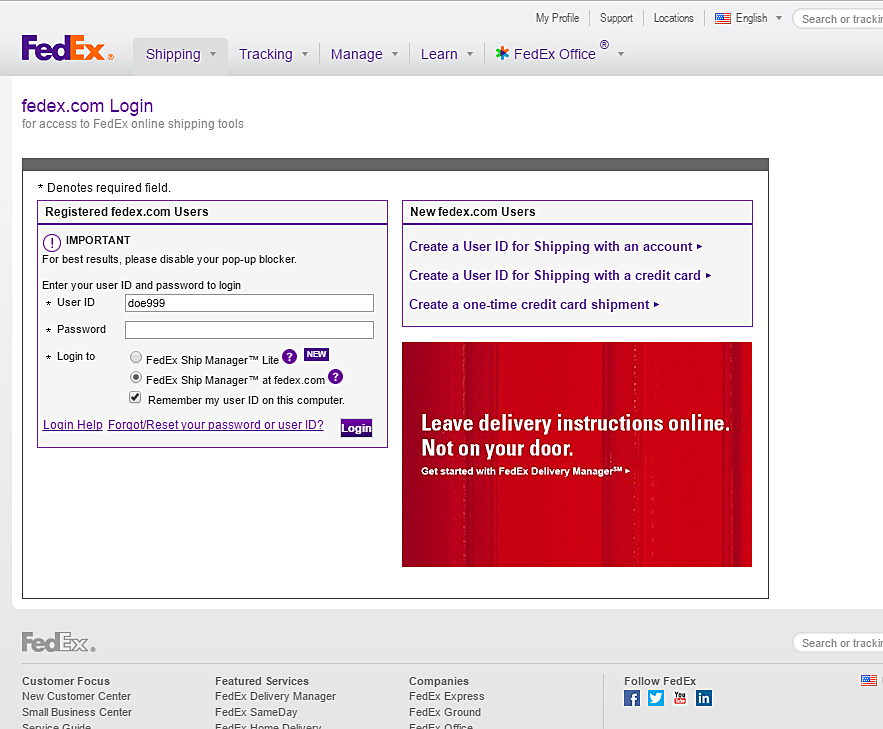Image resolution: width=883 pixels, height=729 pixels.
Task: Open help for Ship Manager at fedex.com
Action: point(336,377)
